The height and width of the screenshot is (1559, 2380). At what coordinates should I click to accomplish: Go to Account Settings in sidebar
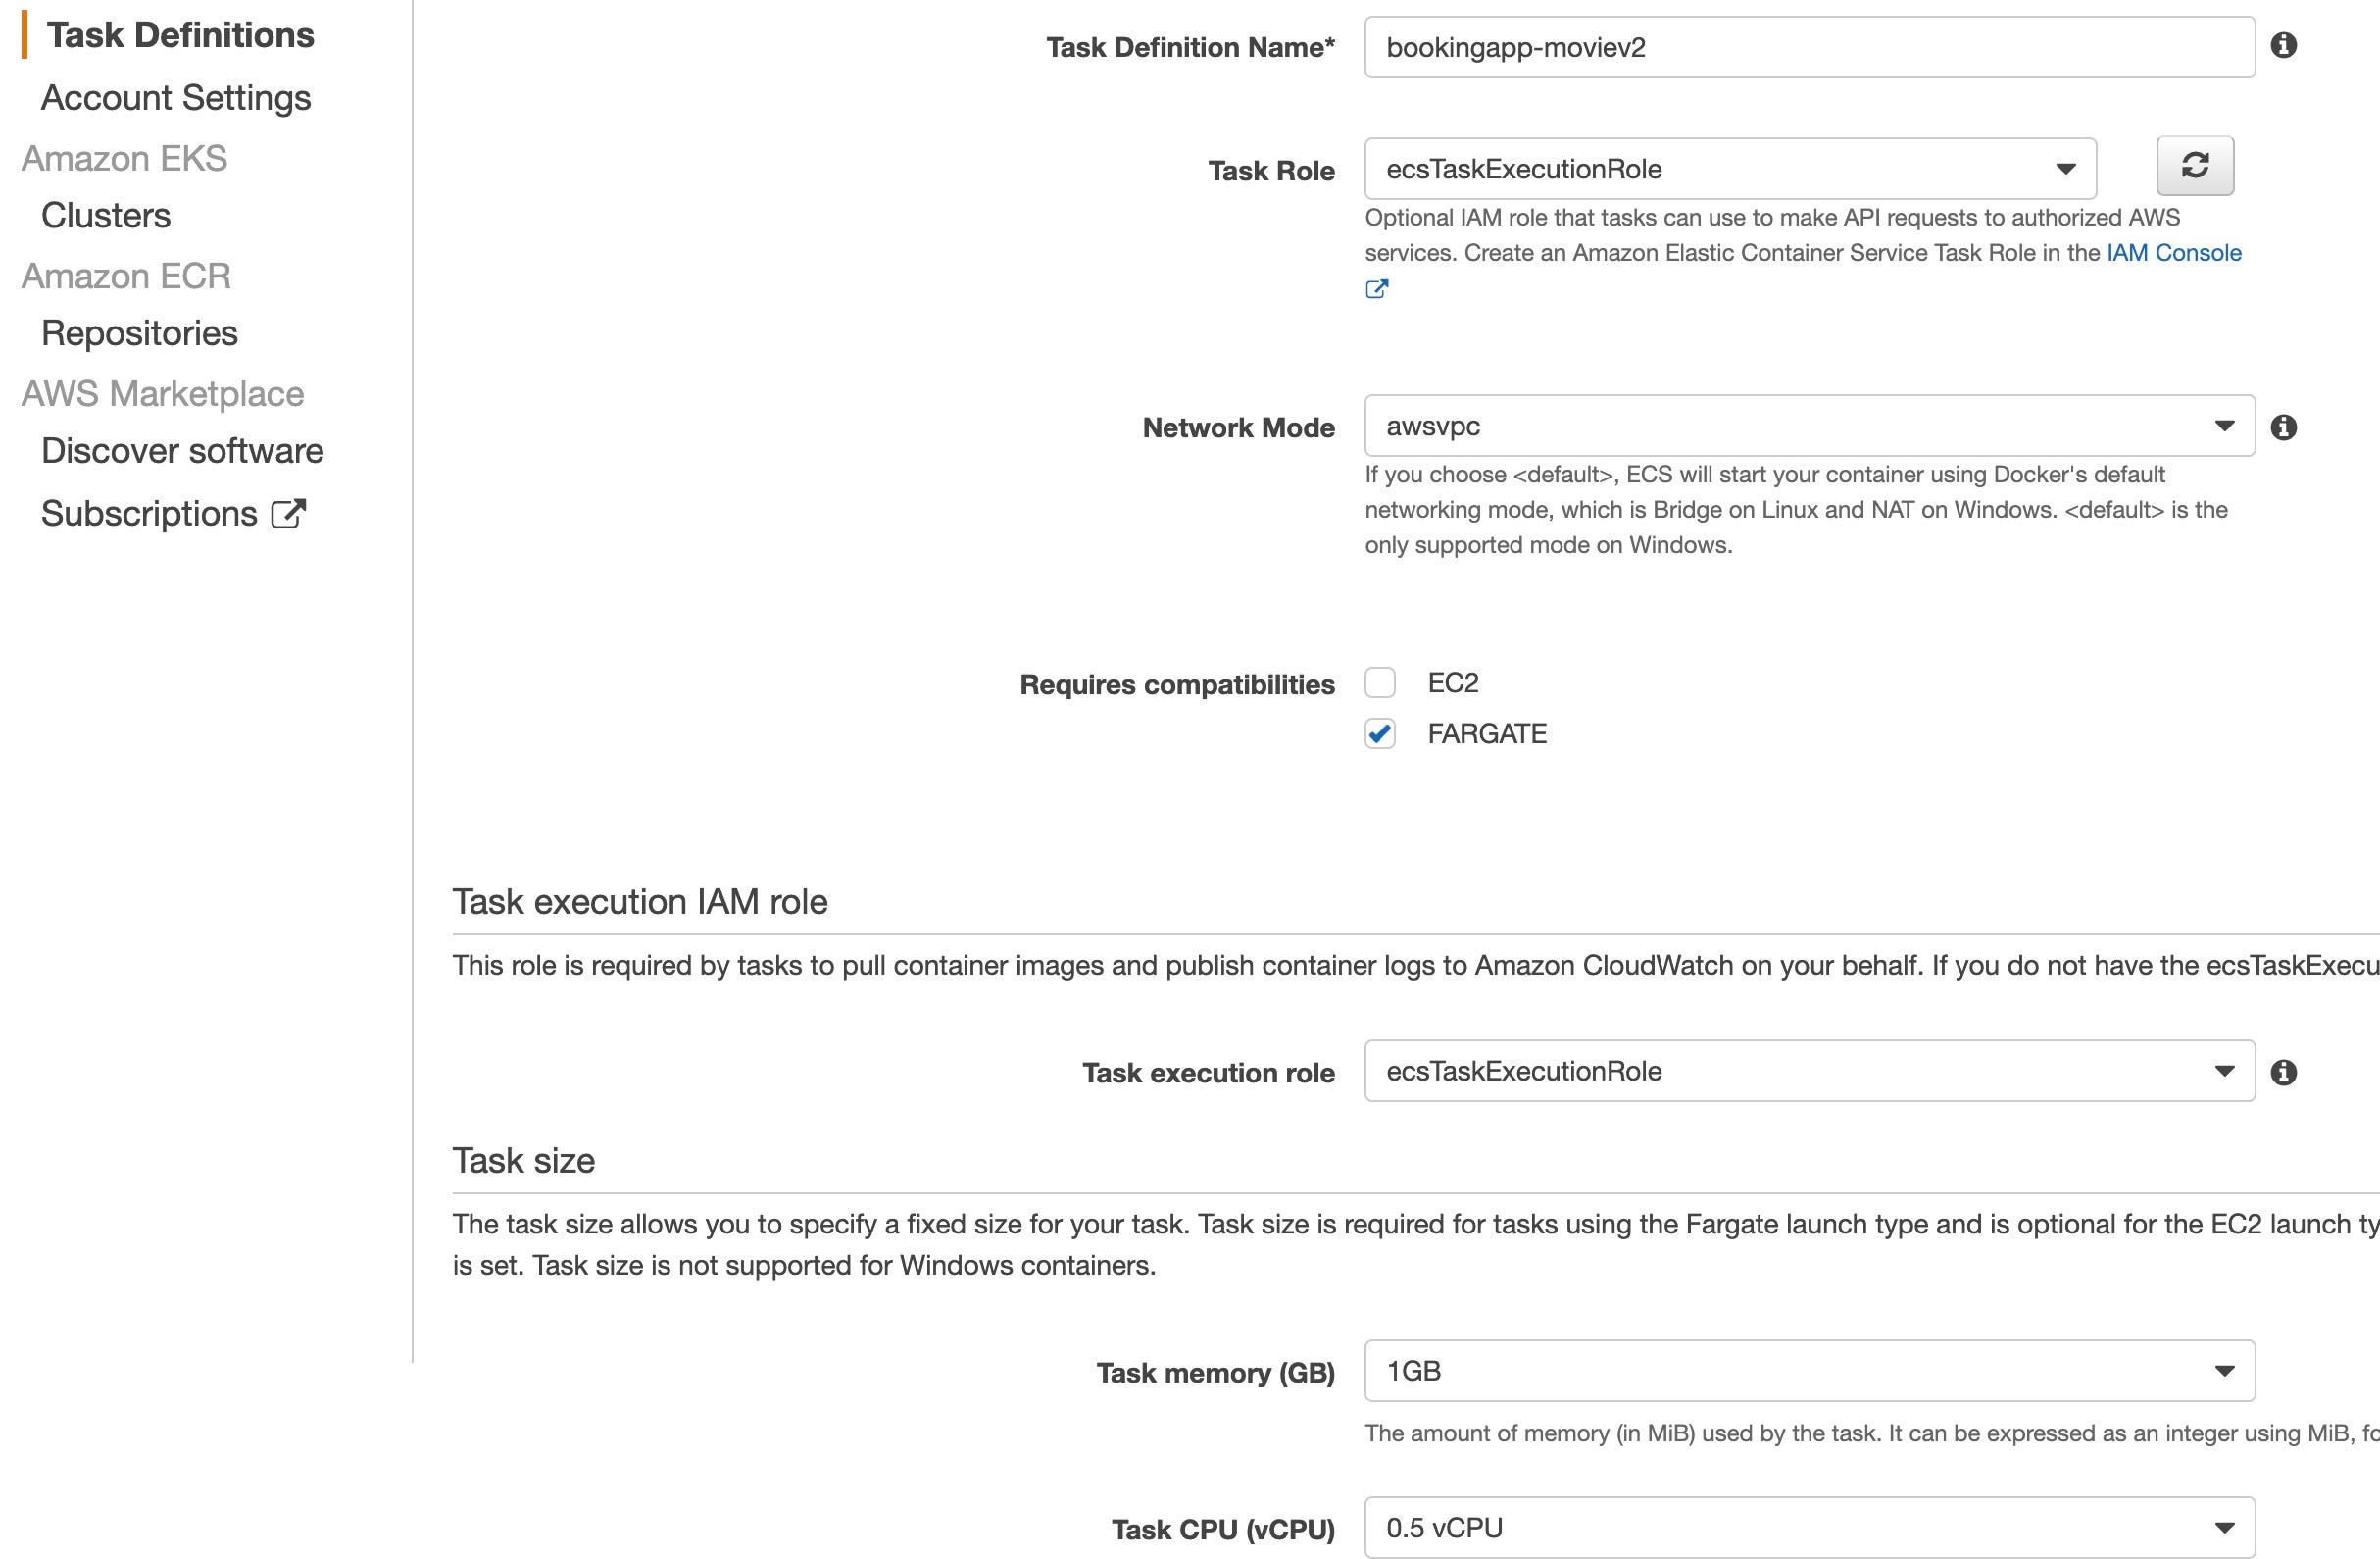176,98
